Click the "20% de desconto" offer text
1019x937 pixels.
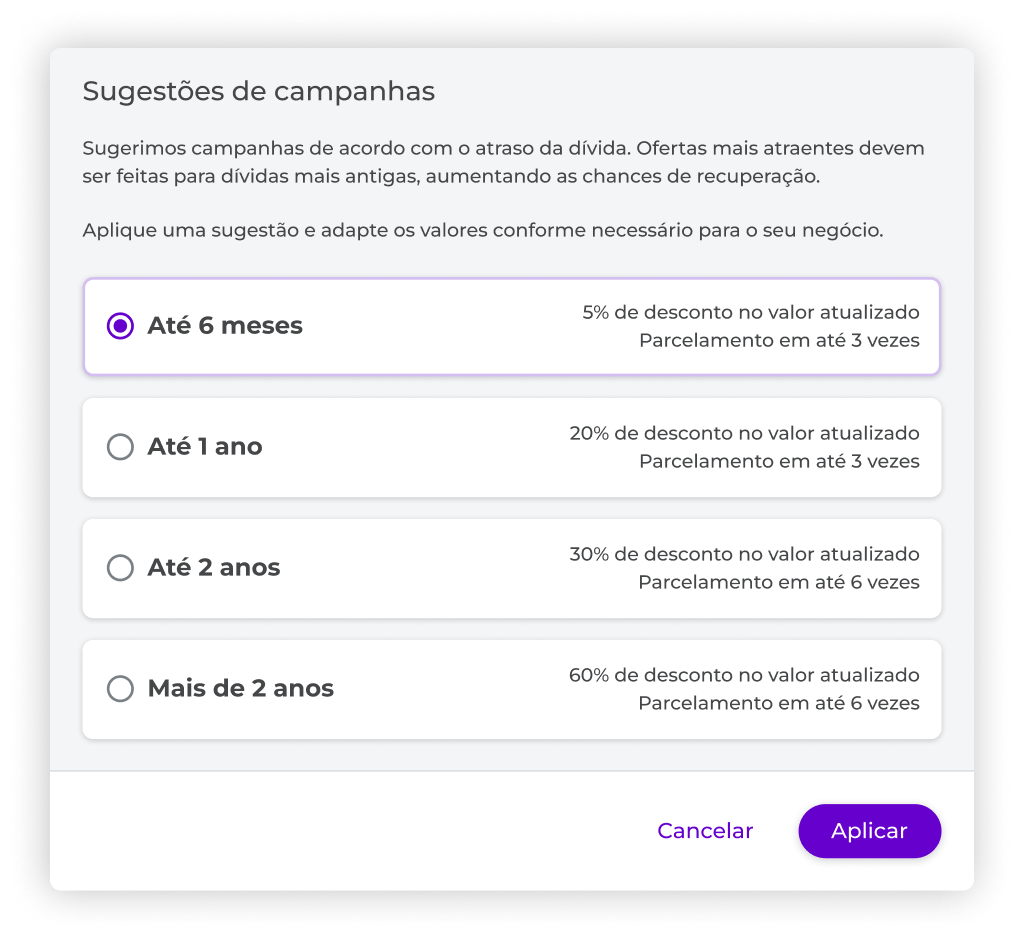[x=744, y=434]
